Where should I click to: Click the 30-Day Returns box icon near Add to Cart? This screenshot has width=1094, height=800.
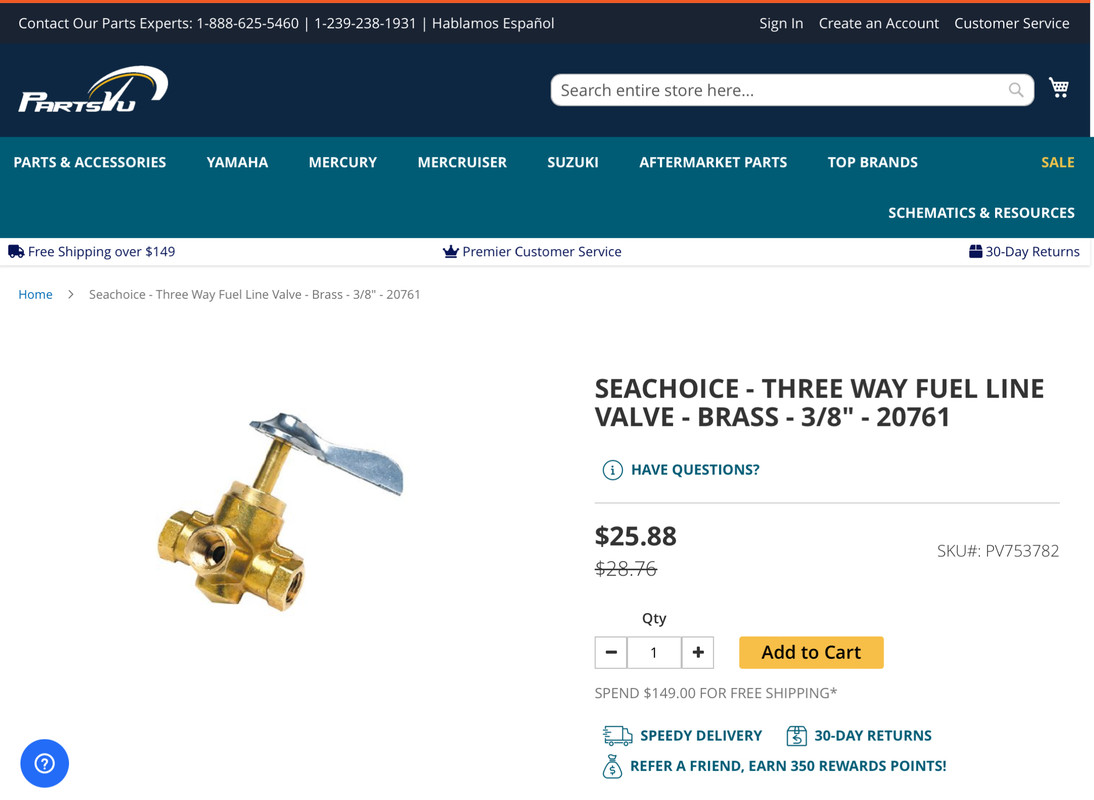[x=796, y=736]
